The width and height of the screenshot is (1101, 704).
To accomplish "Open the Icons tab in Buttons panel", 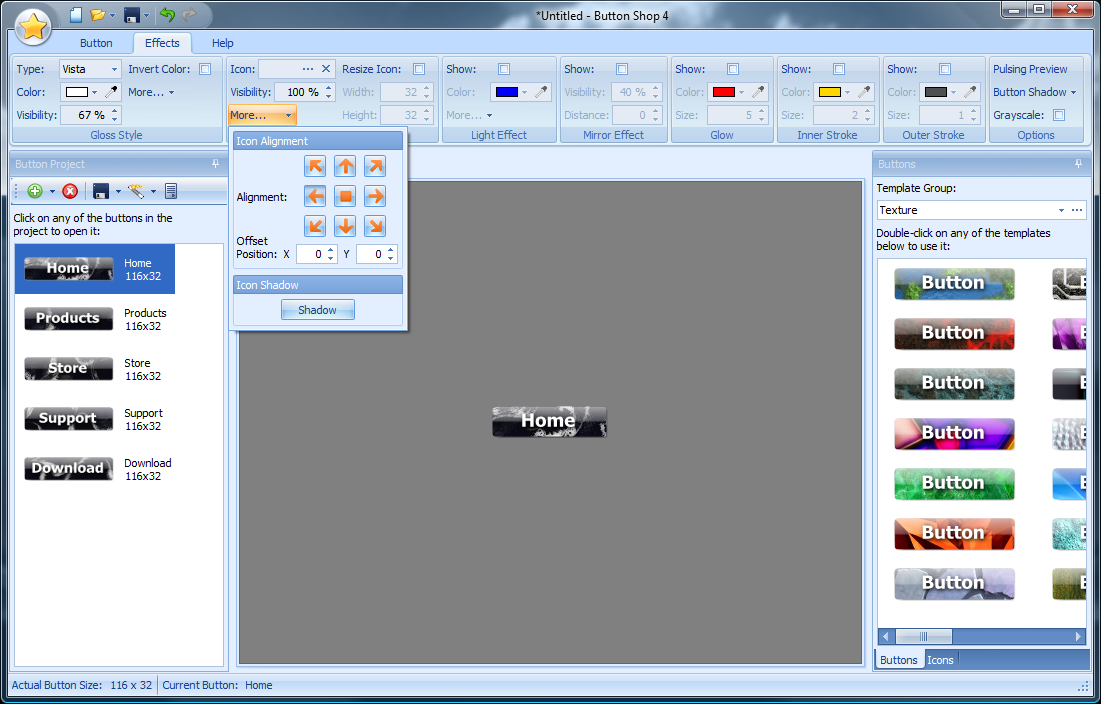I will coord(940,660).
